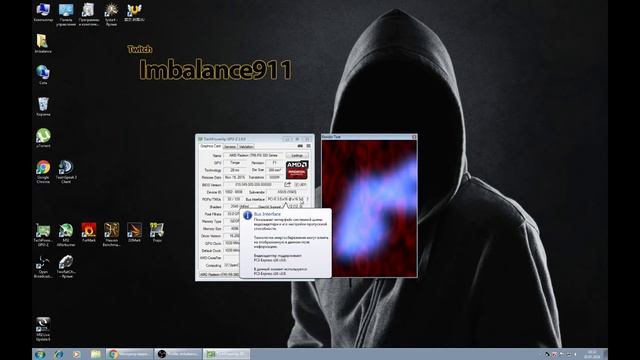The height and width of the screenshot is (360, 640).
Task: Open the GPU selection dropdown at bottom
Action: (219, 275)
